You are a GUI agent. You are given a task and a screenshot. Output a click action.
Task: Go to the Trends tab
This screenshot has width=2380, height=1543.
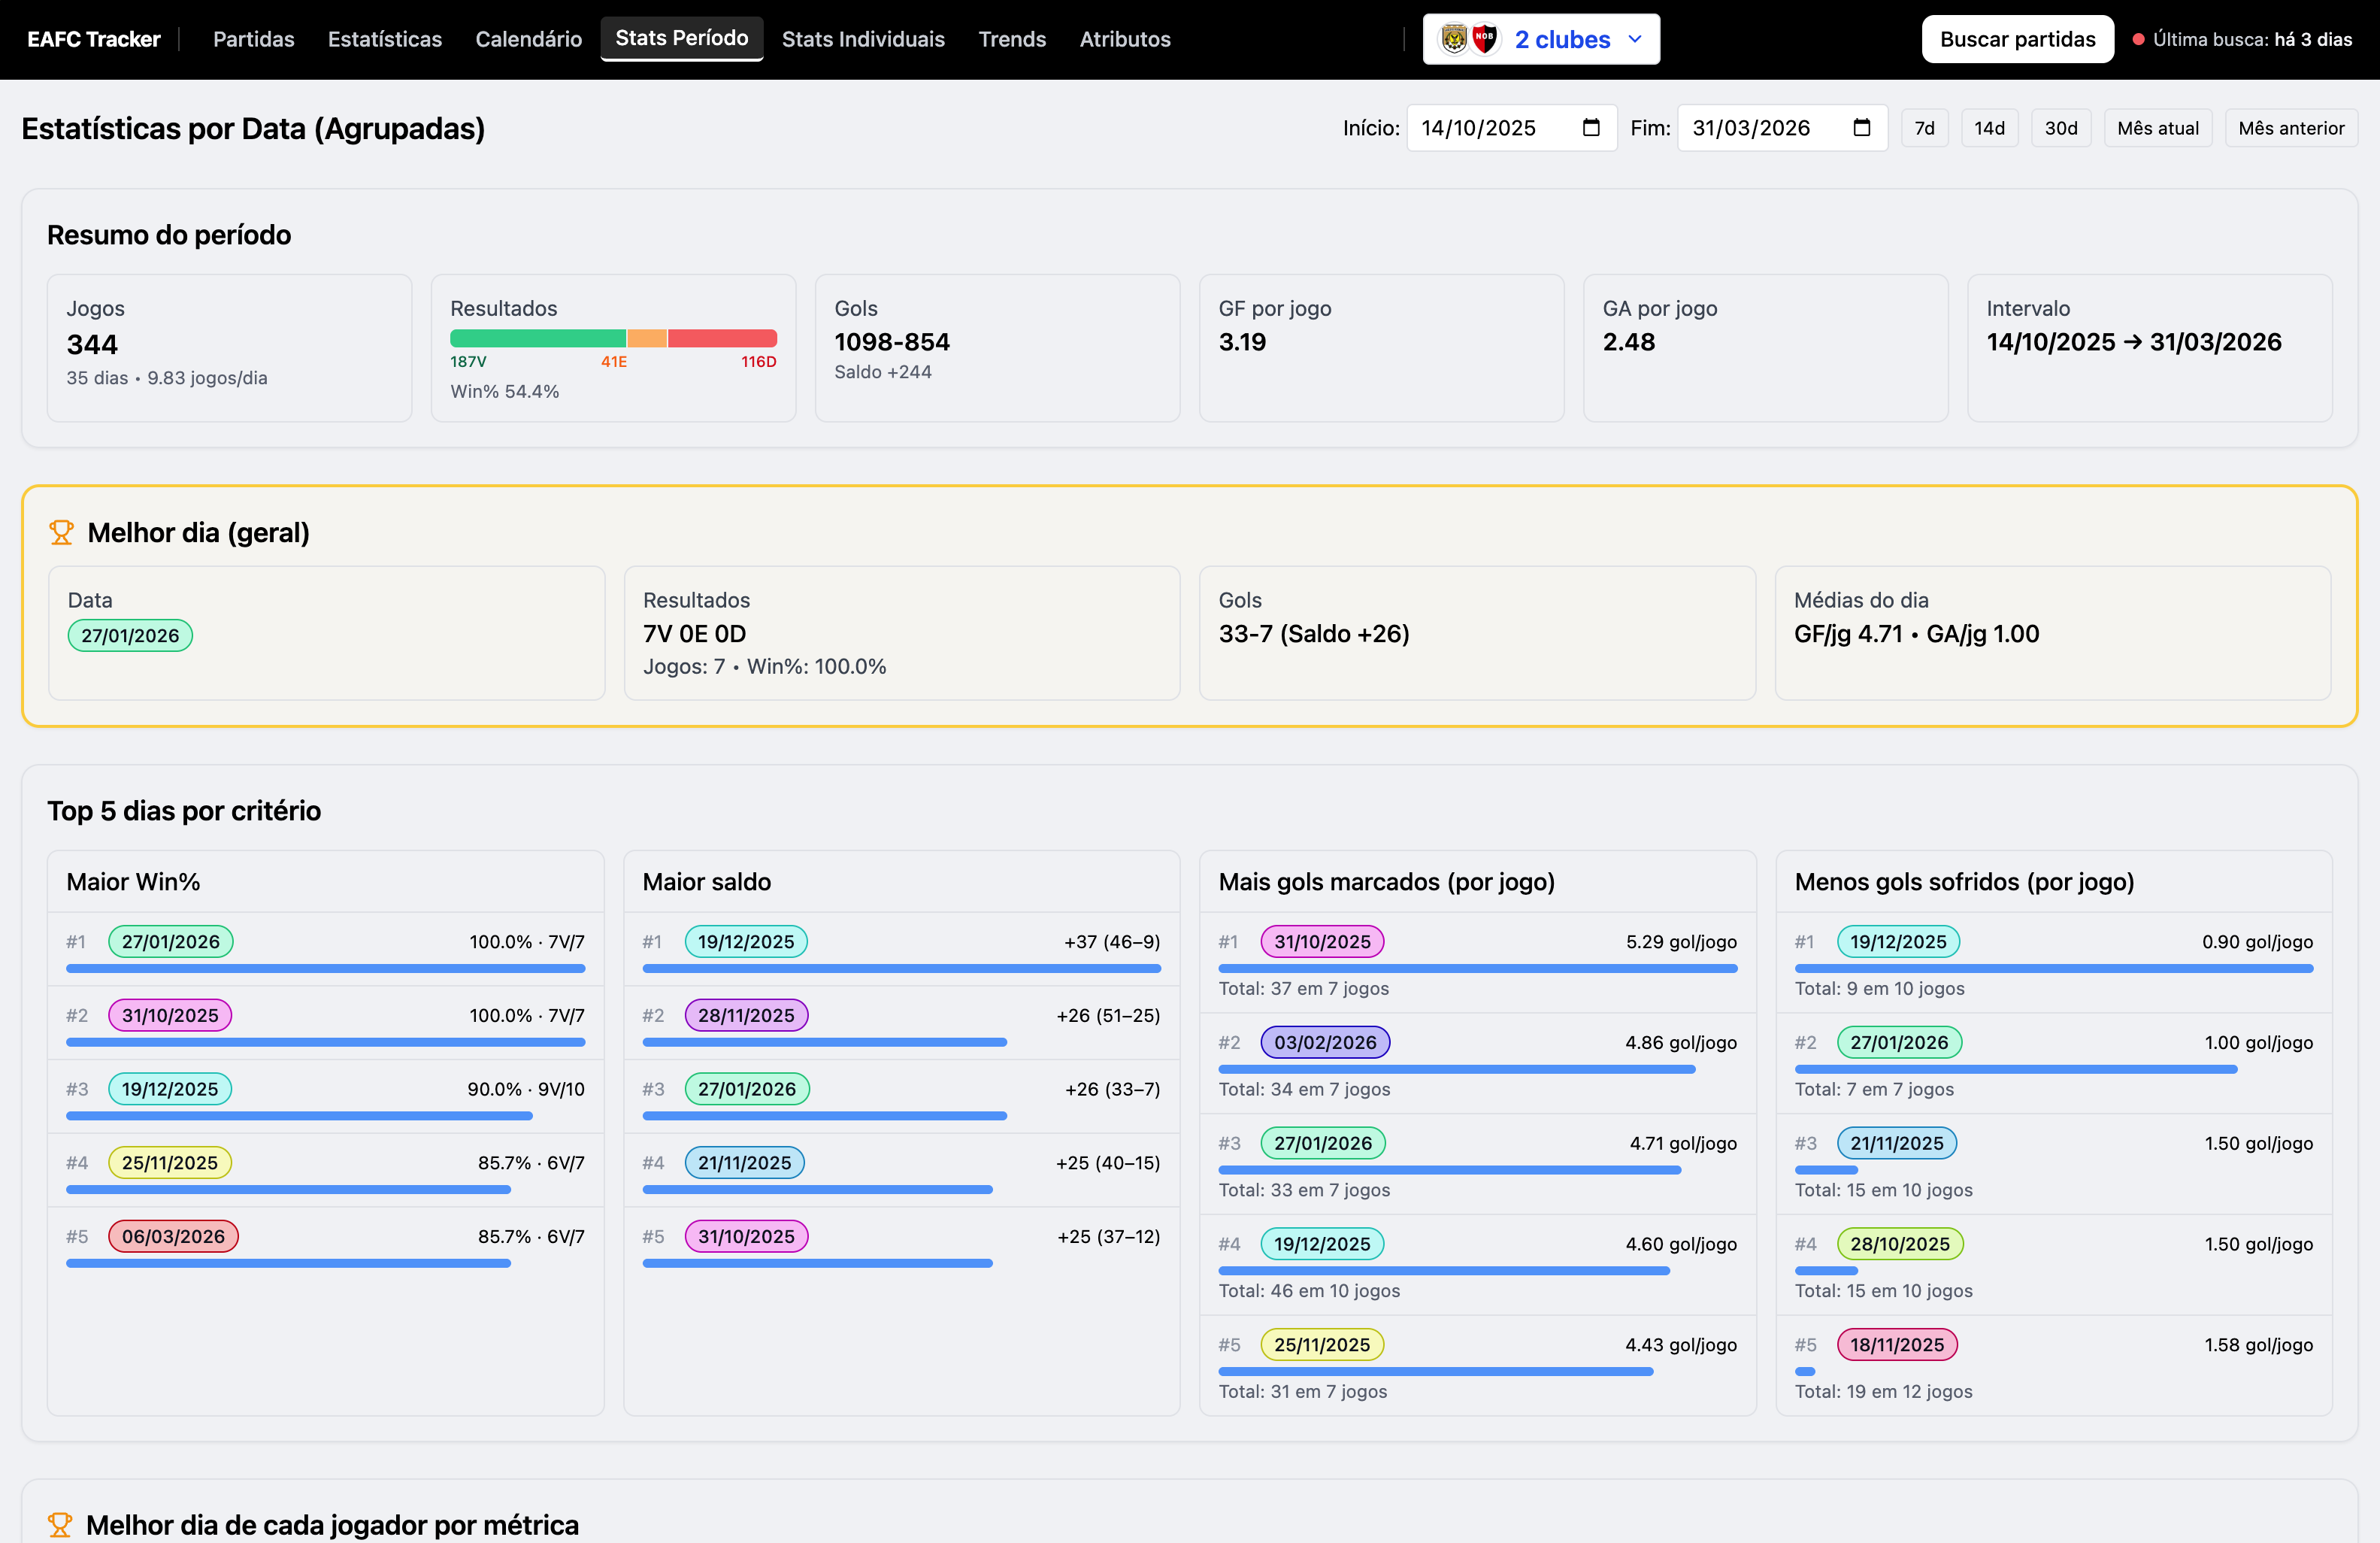click(x=1011, y=39)
